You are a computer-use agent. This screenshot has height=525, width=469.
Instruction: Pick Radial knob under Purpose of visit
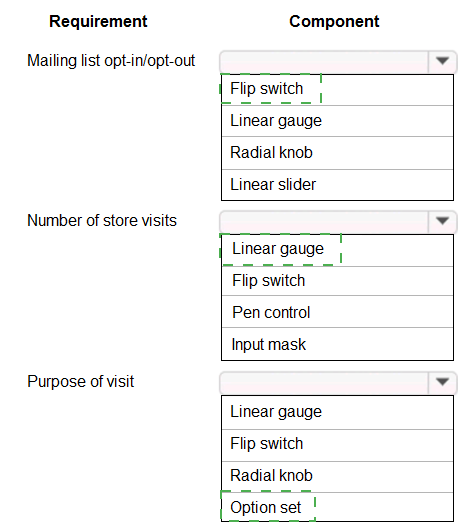click(x=337, y=477)
